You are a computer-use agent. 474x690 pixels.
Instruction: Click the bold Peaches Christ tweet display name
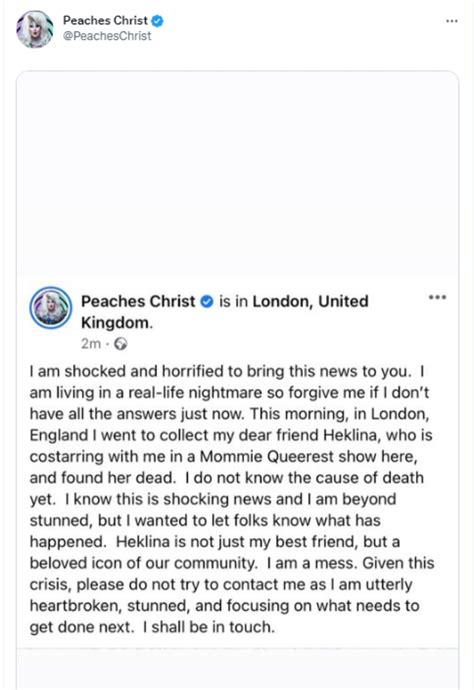(x=105, y=20)
